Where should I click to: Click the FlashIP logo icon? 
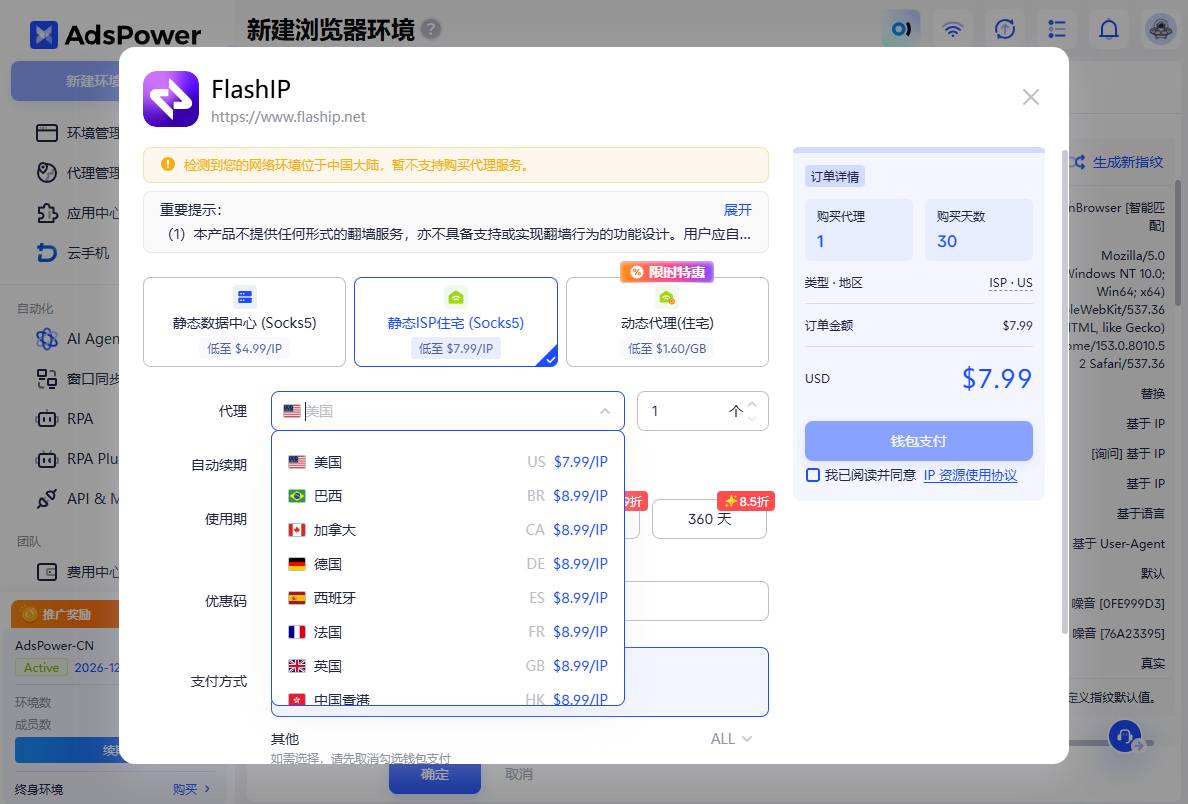coord(171,99)
